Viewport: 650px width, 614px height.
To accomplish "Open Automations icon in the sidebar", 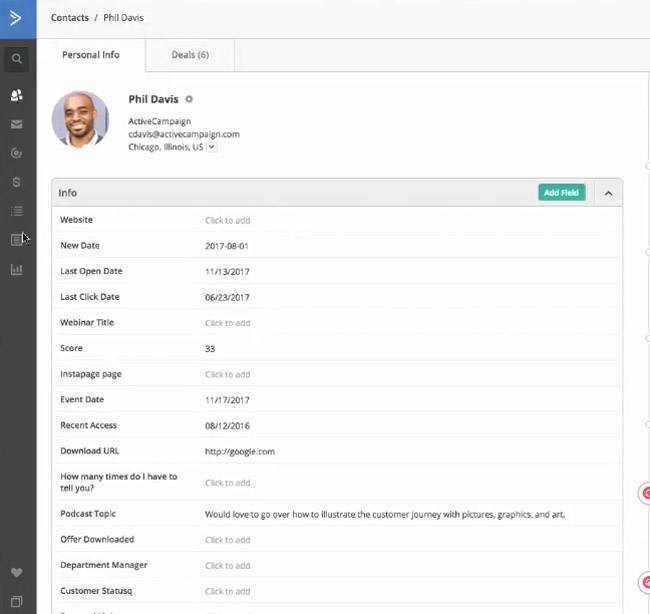I will point(16,153).
